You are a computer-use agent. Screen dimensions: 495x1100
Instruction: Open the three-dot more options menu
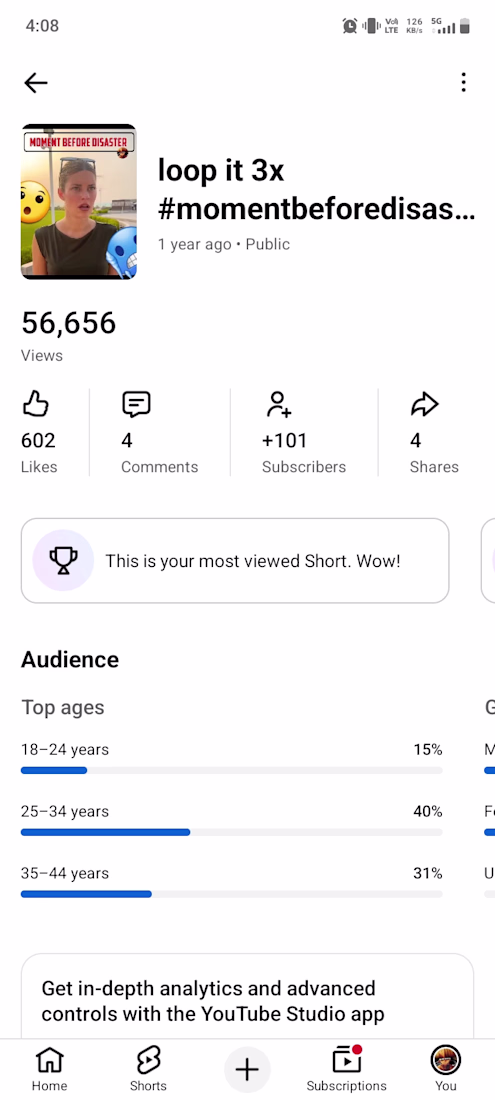click(463, 82)
